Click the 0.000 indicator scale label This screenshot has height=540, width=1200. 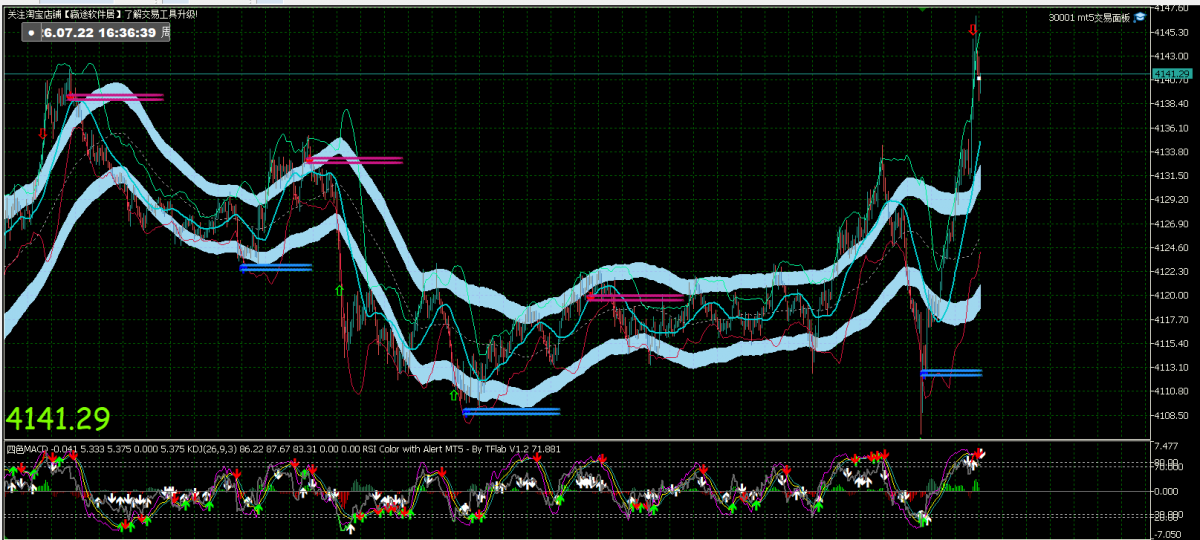click(1166, 492)
